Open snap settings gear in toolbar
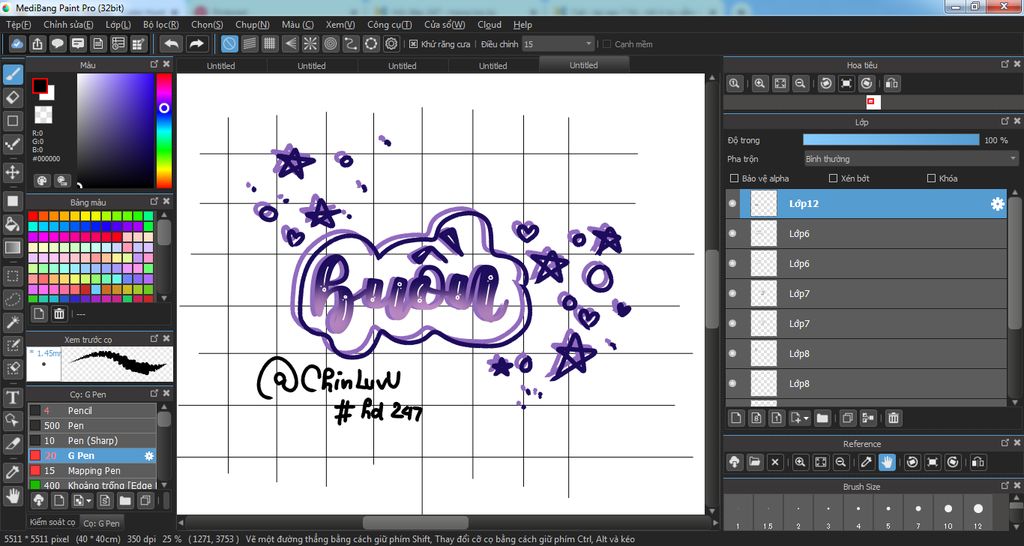The height and width of the screenshot is (546, 1024). 391,44
